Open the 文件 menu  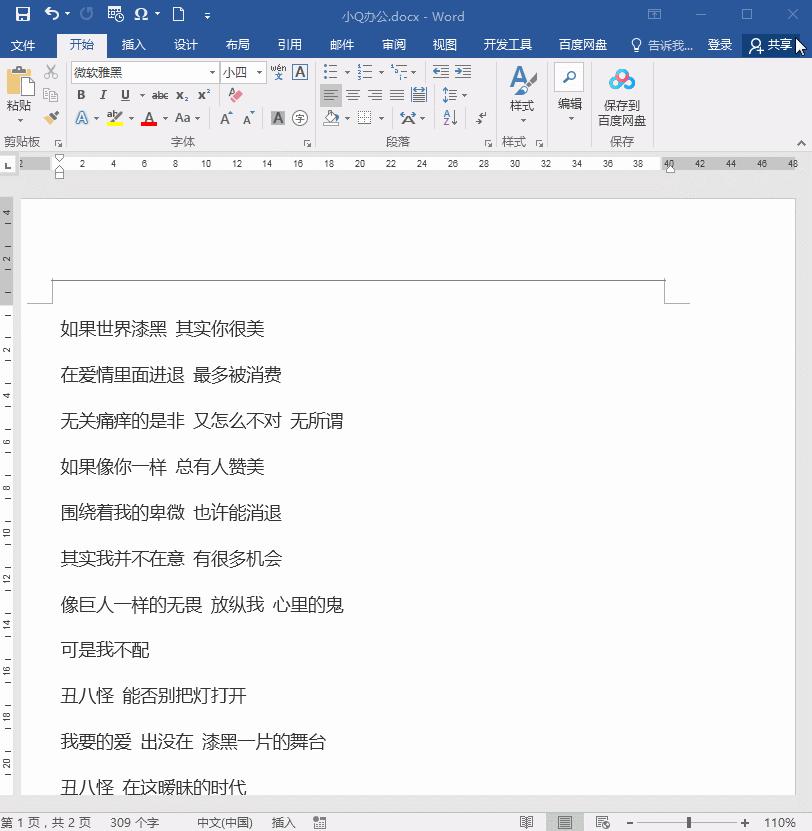click(23, 45)
